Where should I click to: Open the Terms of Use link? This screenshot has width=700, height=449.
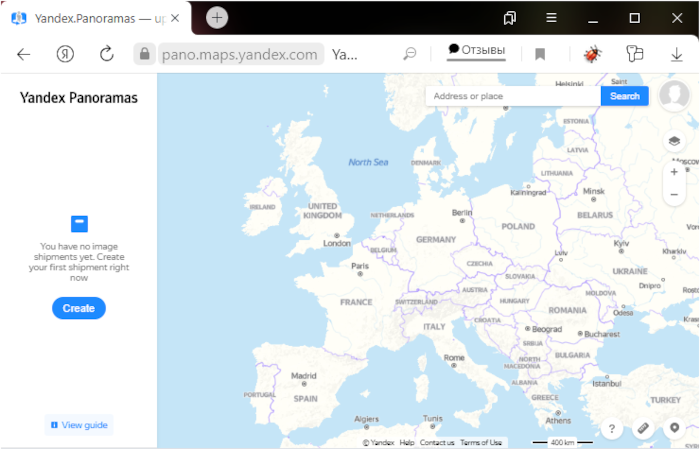481,442
